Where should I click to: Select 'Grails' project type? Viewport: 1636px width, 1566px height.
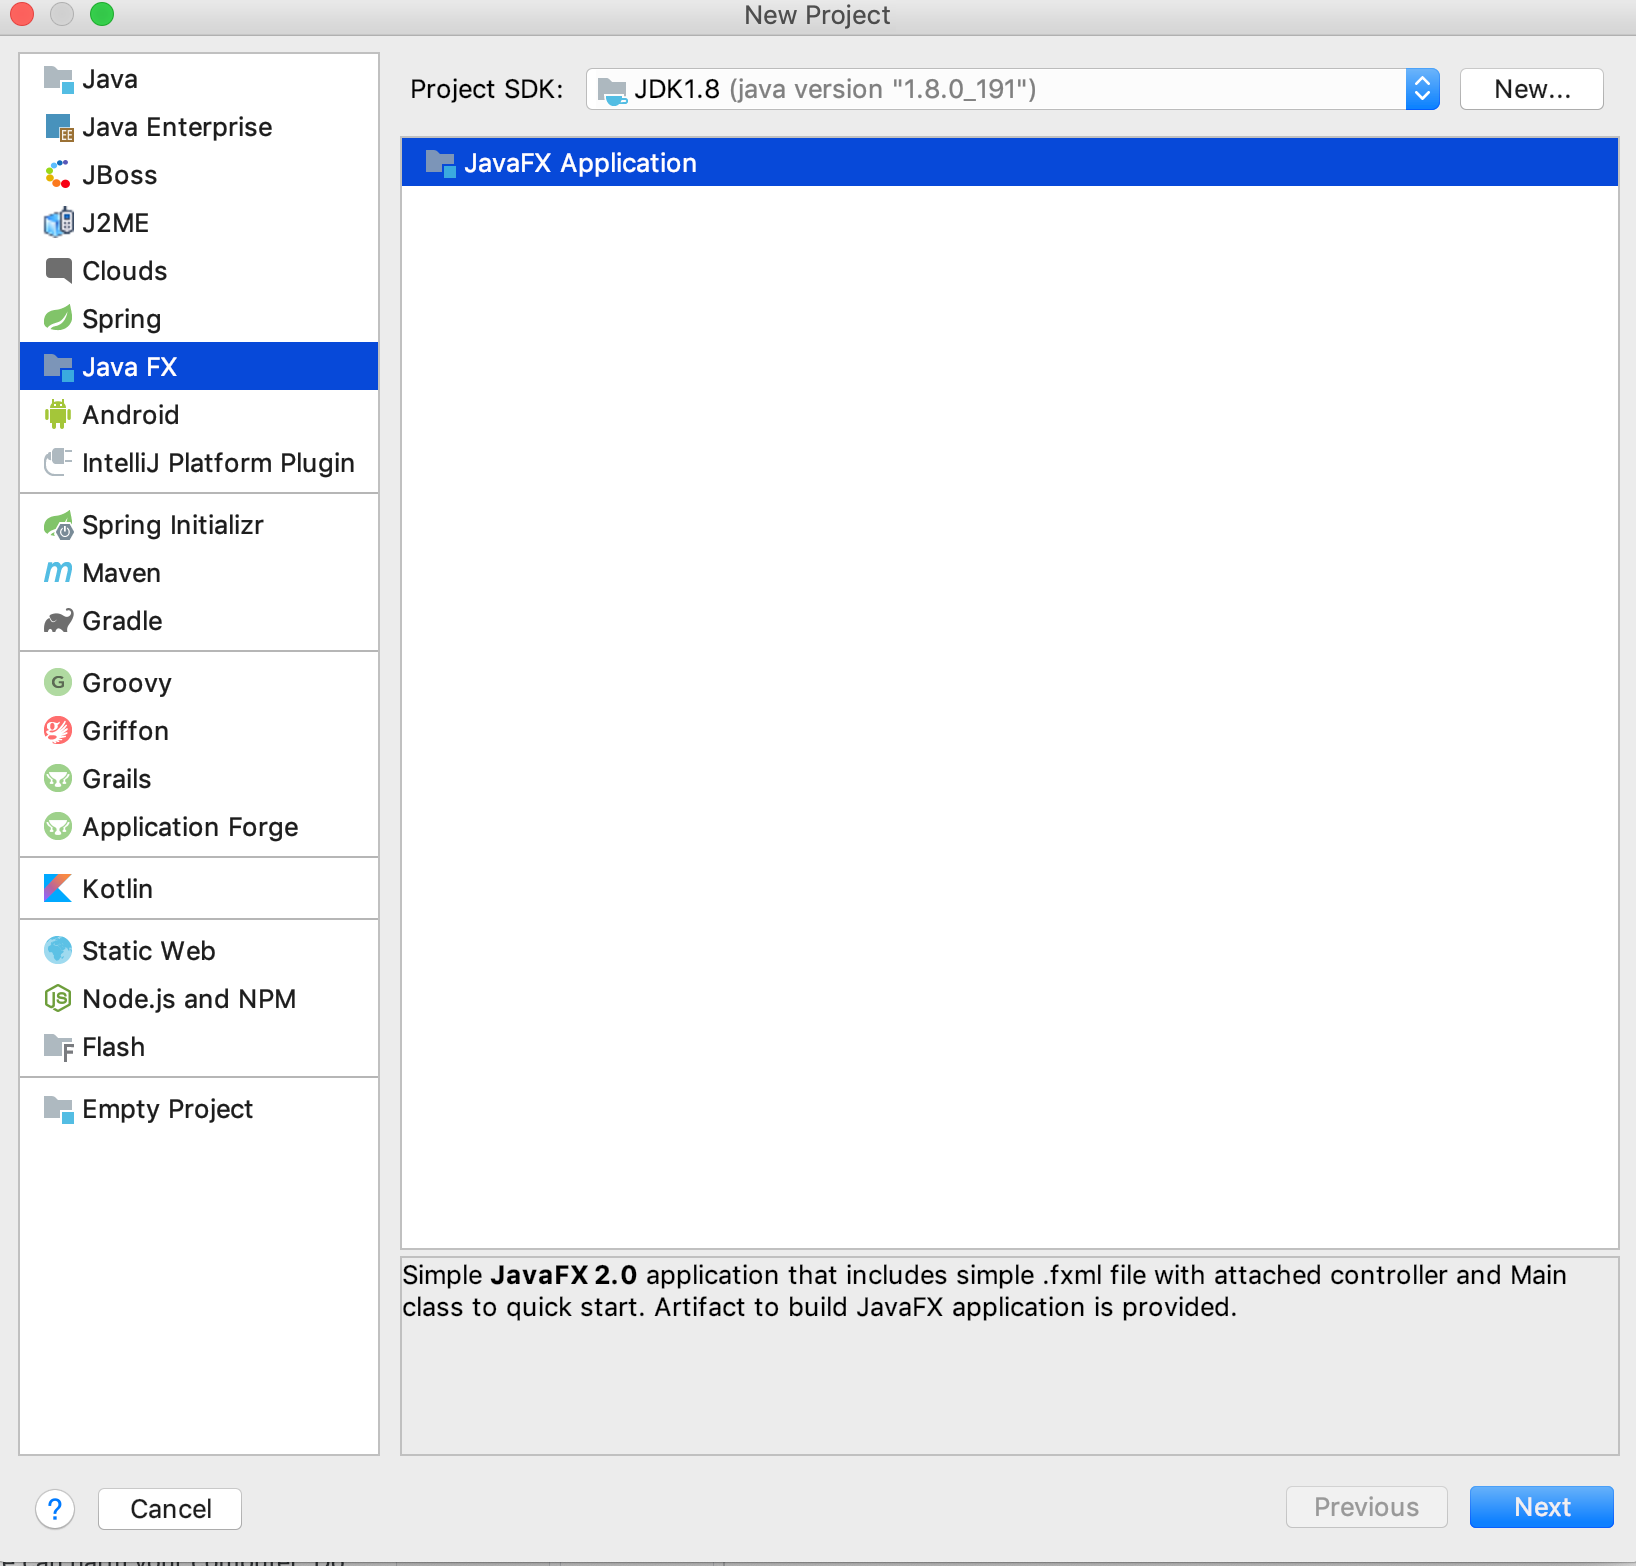pyautogui.click(x=199, y=779)
